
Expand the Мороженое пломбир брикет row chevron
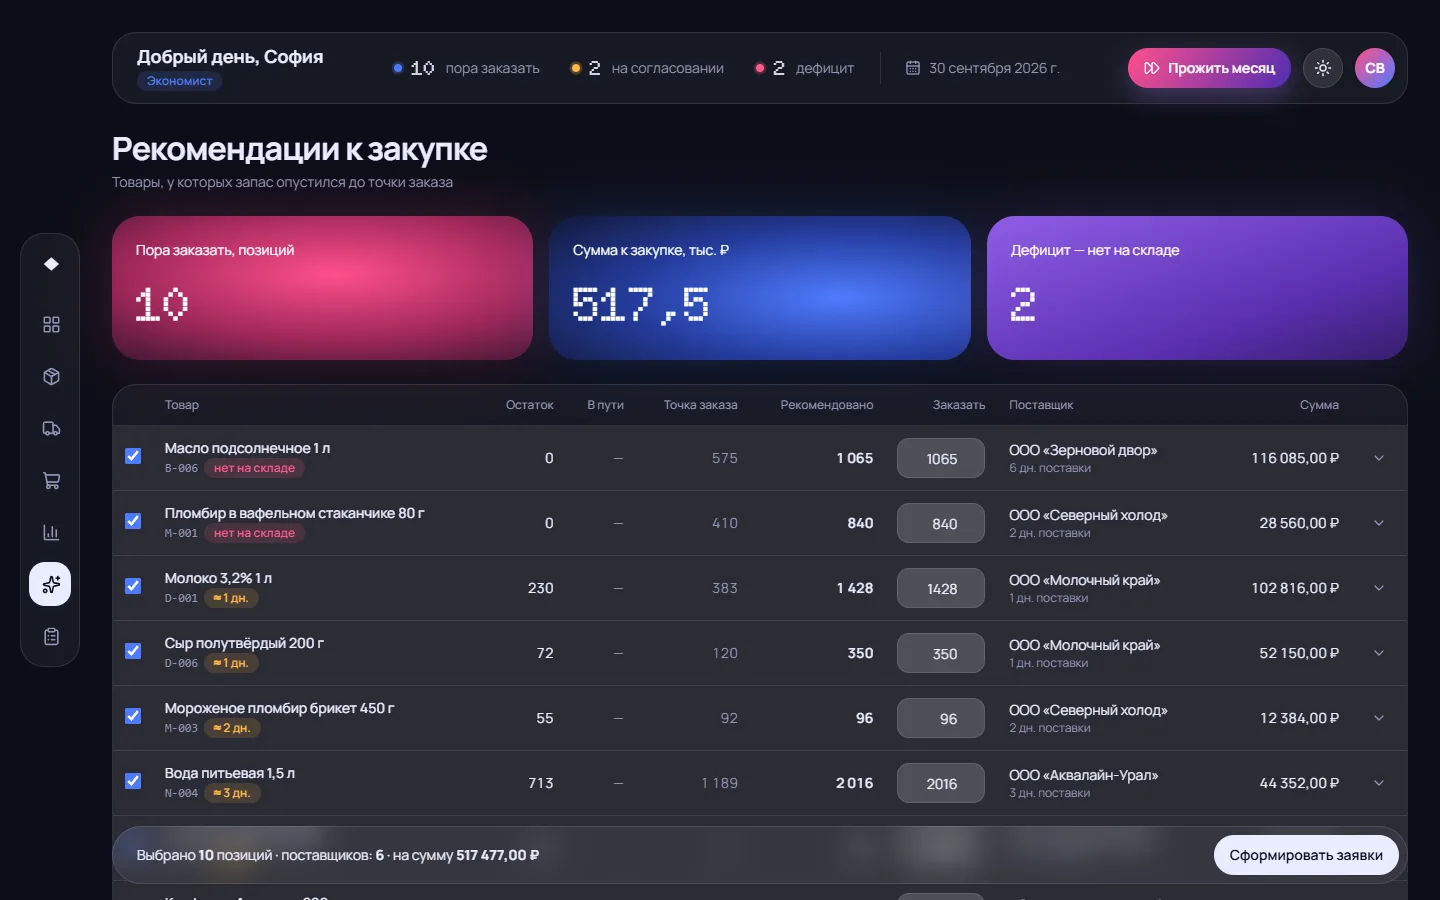pos(1379,718)
